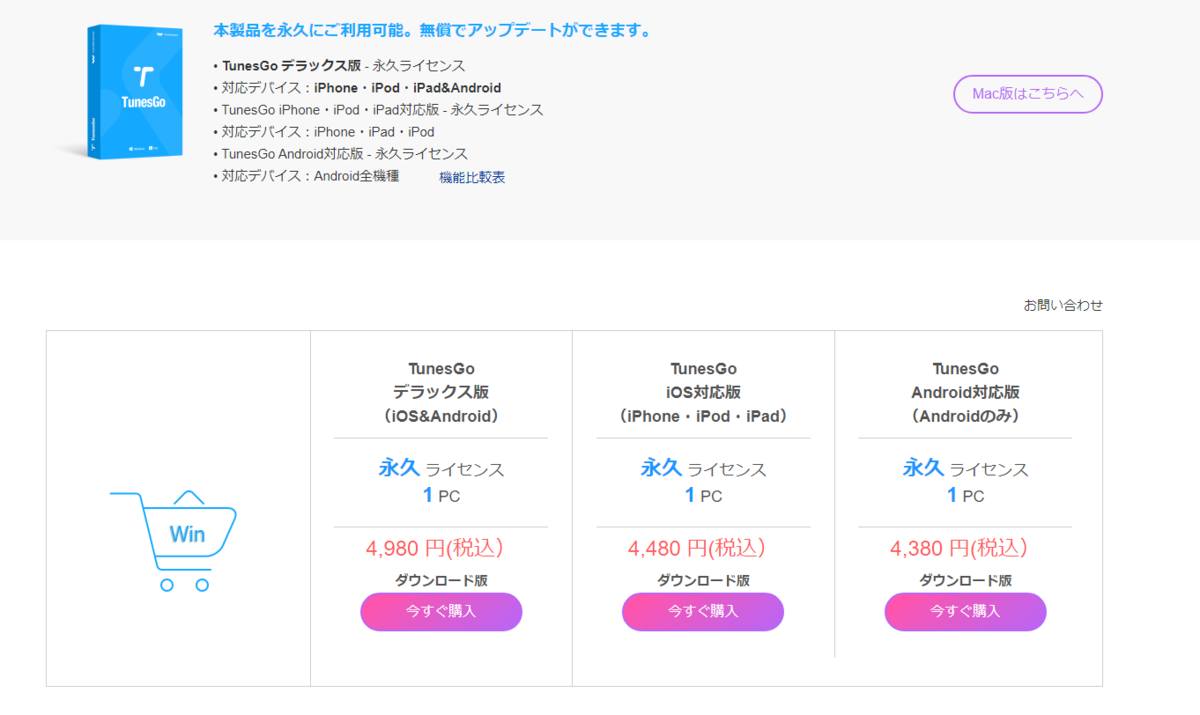Click ダウンロード版 label under iOS対応版

(x=702, y=578)
